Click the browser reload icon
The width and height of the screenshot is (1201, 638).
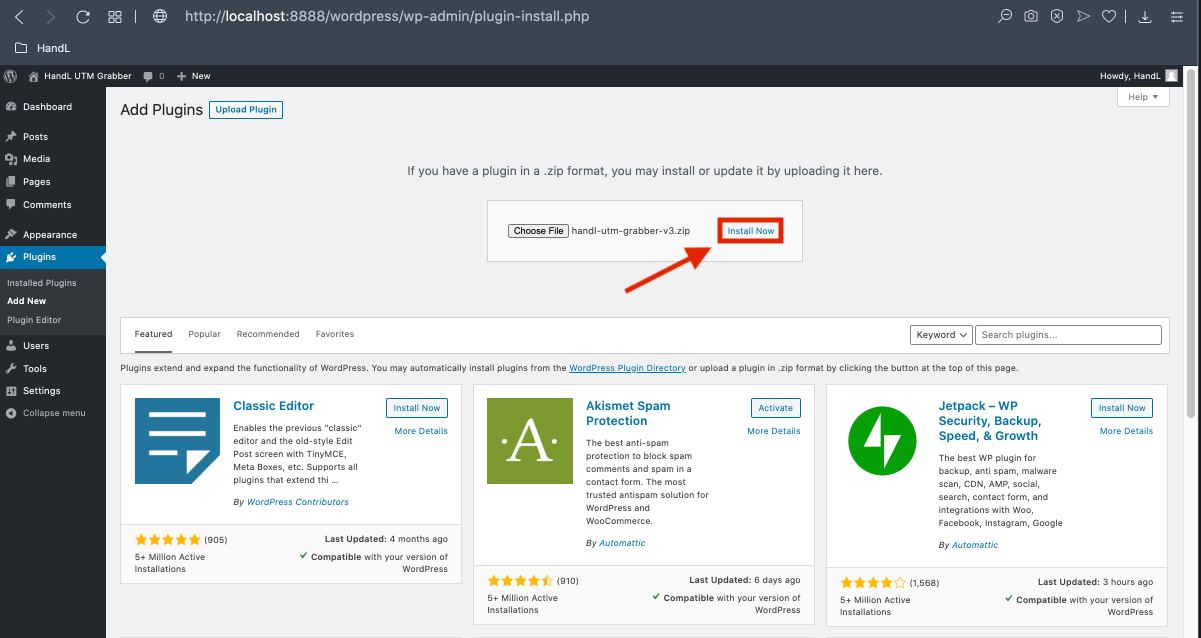(x=83, y=17)
